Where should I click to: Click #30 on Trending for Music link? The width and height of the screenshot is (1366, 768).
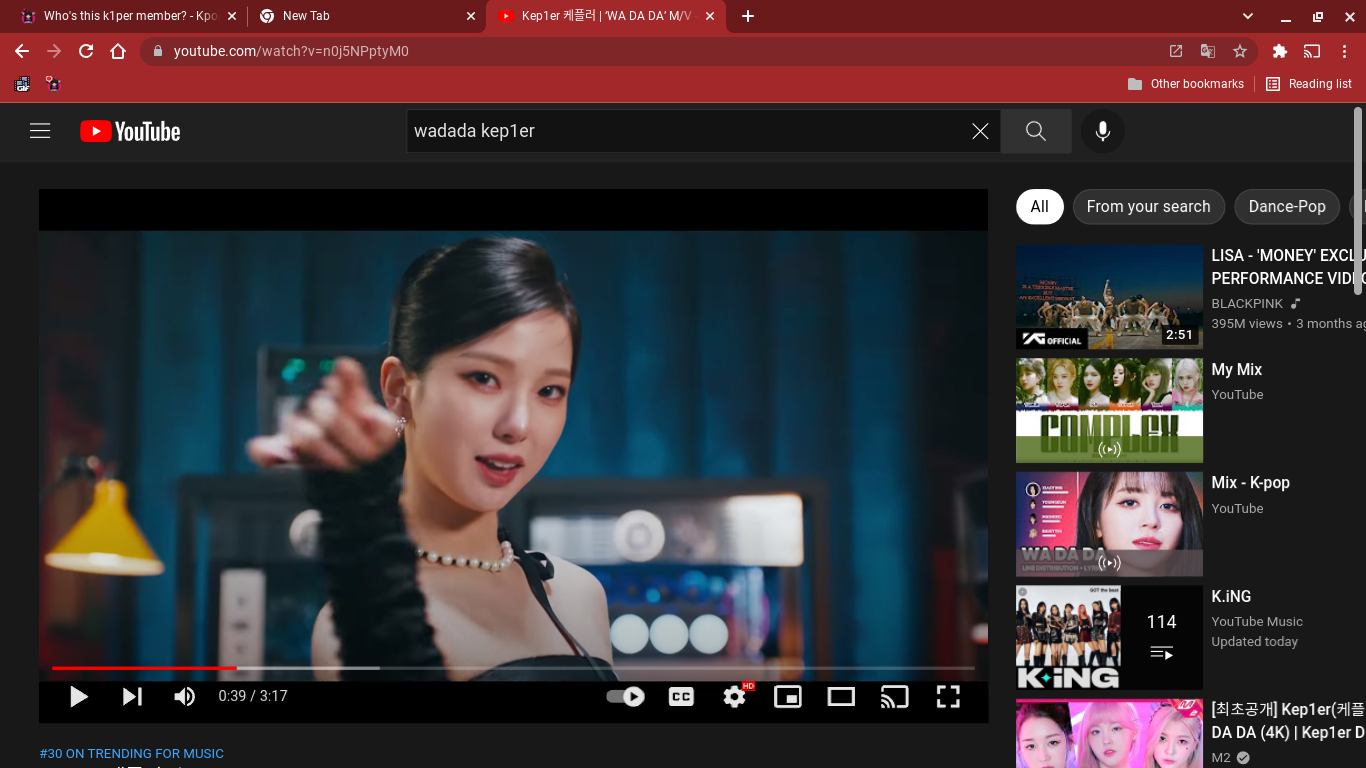coord(132,754)
